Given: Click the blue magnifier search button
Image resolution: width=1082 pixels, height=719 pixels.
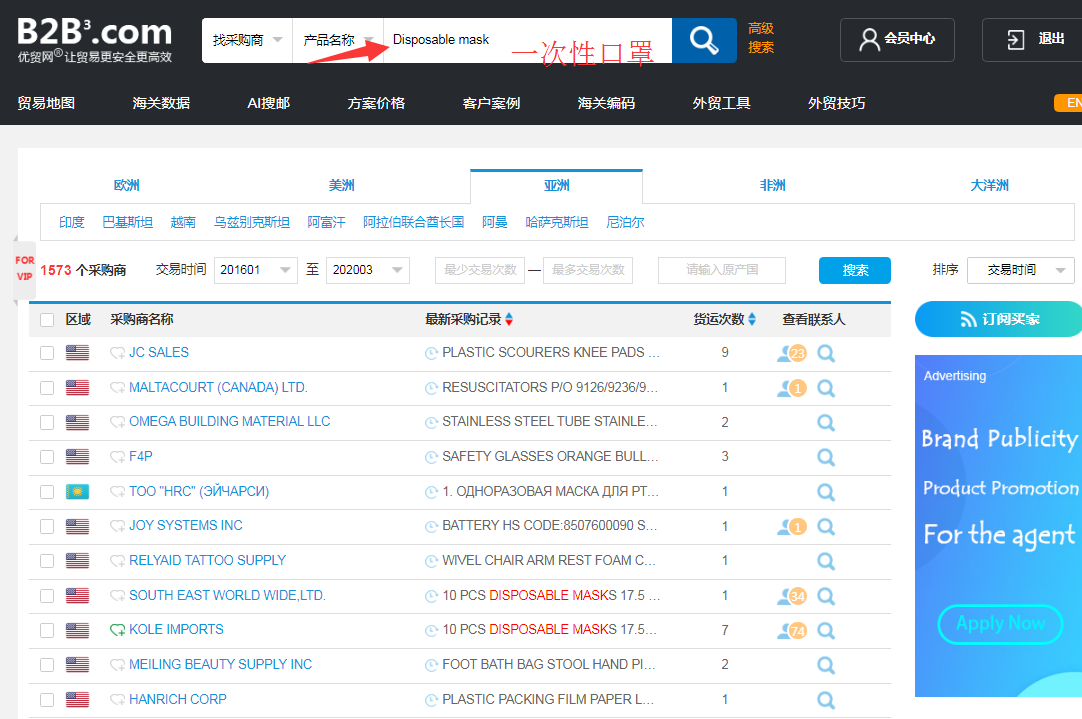Looking at the screenshot, I should [x=704, y=40].
